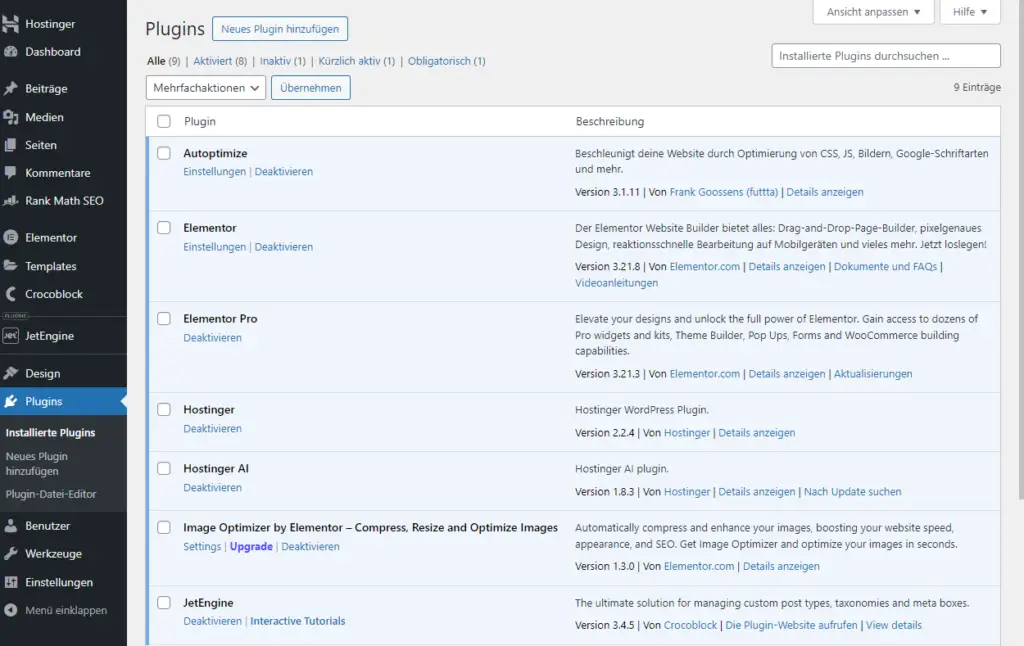This screenshot has width=1024, height=646.
Task: Open Aktualisierungen link for Elementor Pro
Action: [x=873, y=374]
